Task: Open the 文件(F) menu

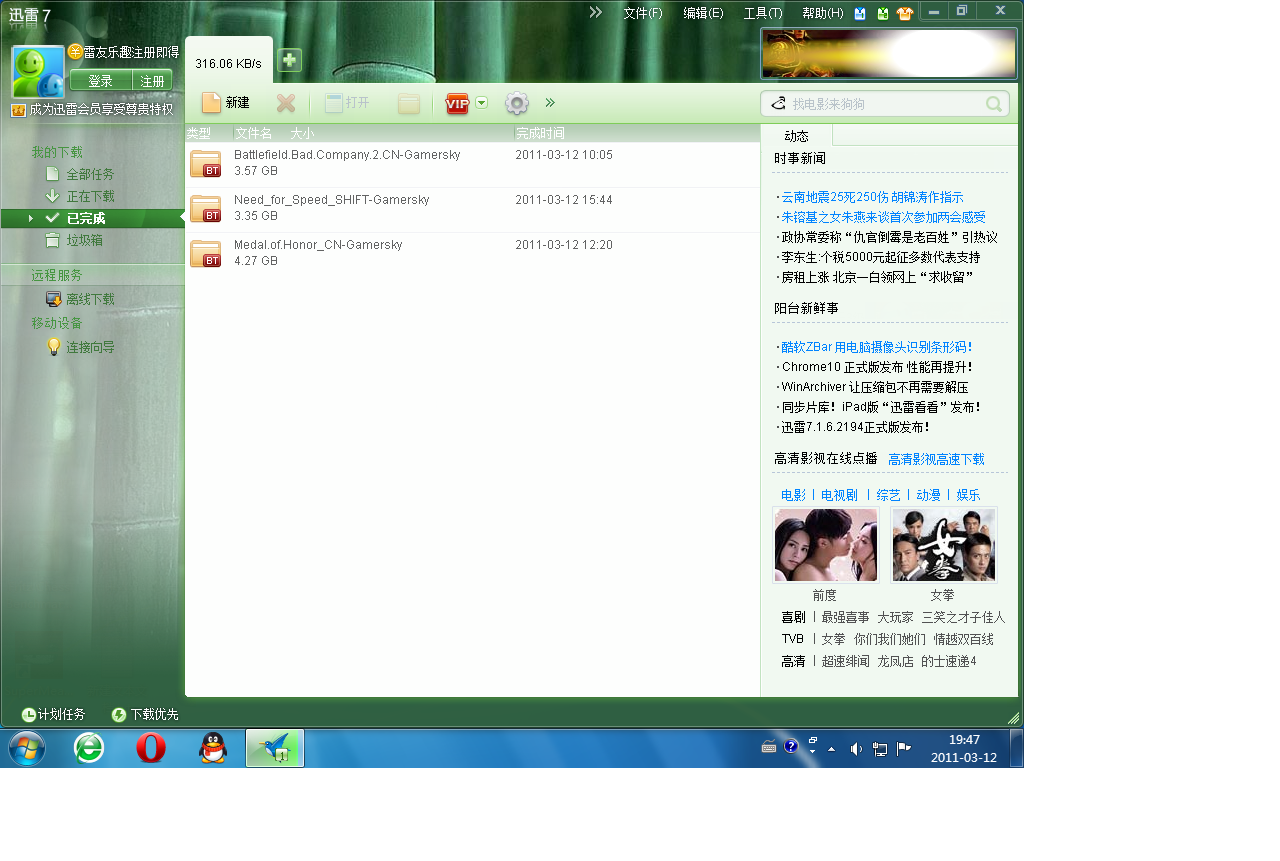Action: (x=643, y=13)
